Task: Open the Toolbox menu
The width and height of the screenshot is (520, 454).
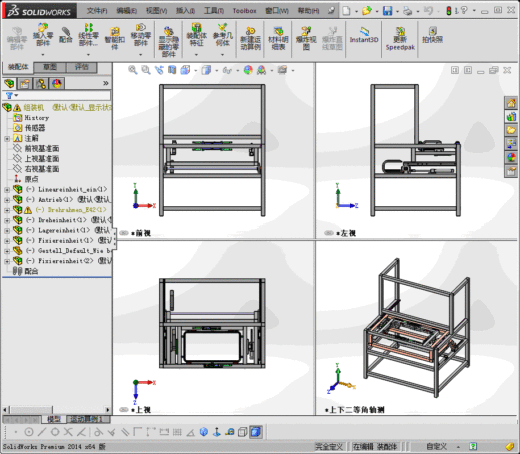Action: click(x=244, y=11)
